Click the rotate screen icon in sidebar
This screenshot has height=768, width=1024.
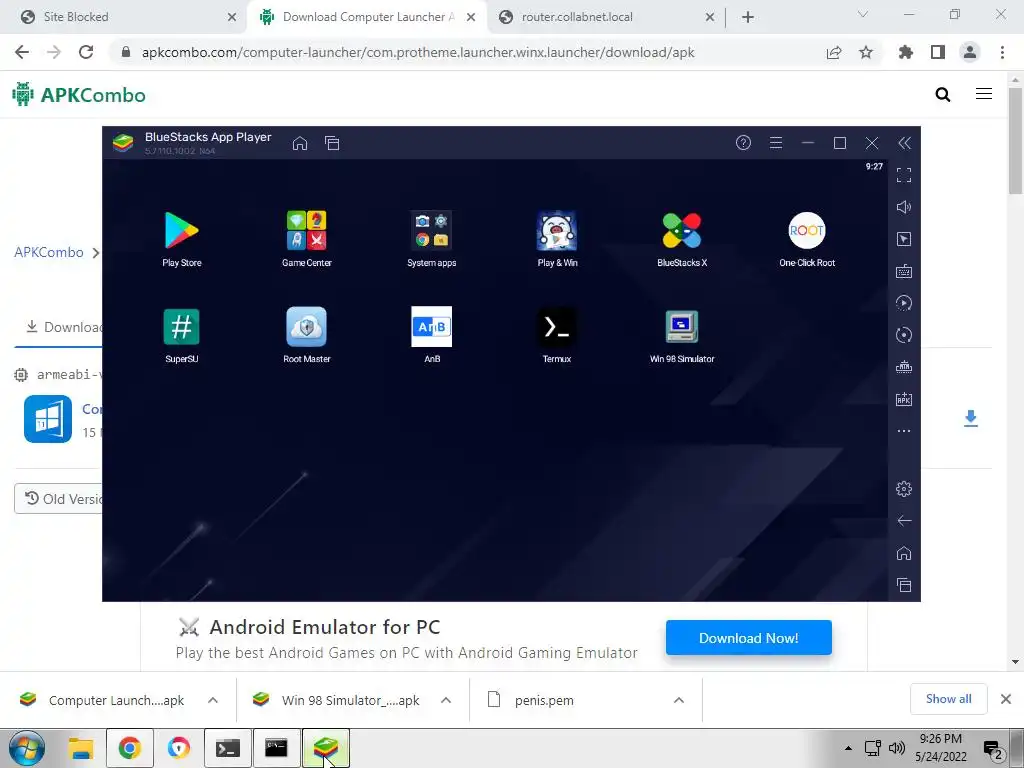click(x=904, y=335)
